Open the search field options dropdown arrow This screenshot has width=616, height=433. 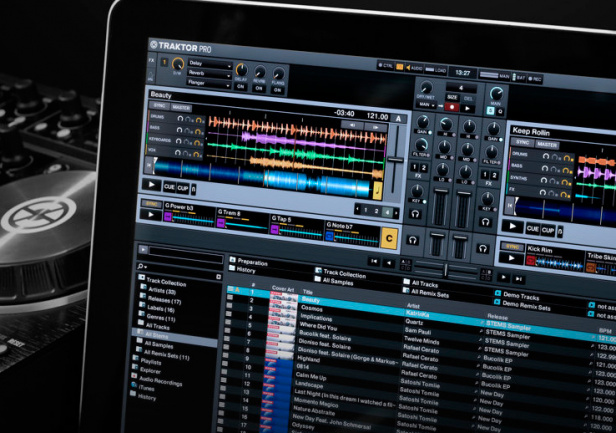(145, 267)
